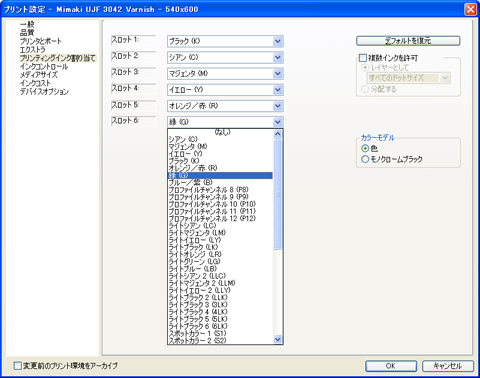This screenshot has height=378, width=480.
Task: Close the プリント設定 dialog window
Action: pyautogui.click(x=470, y=9)
